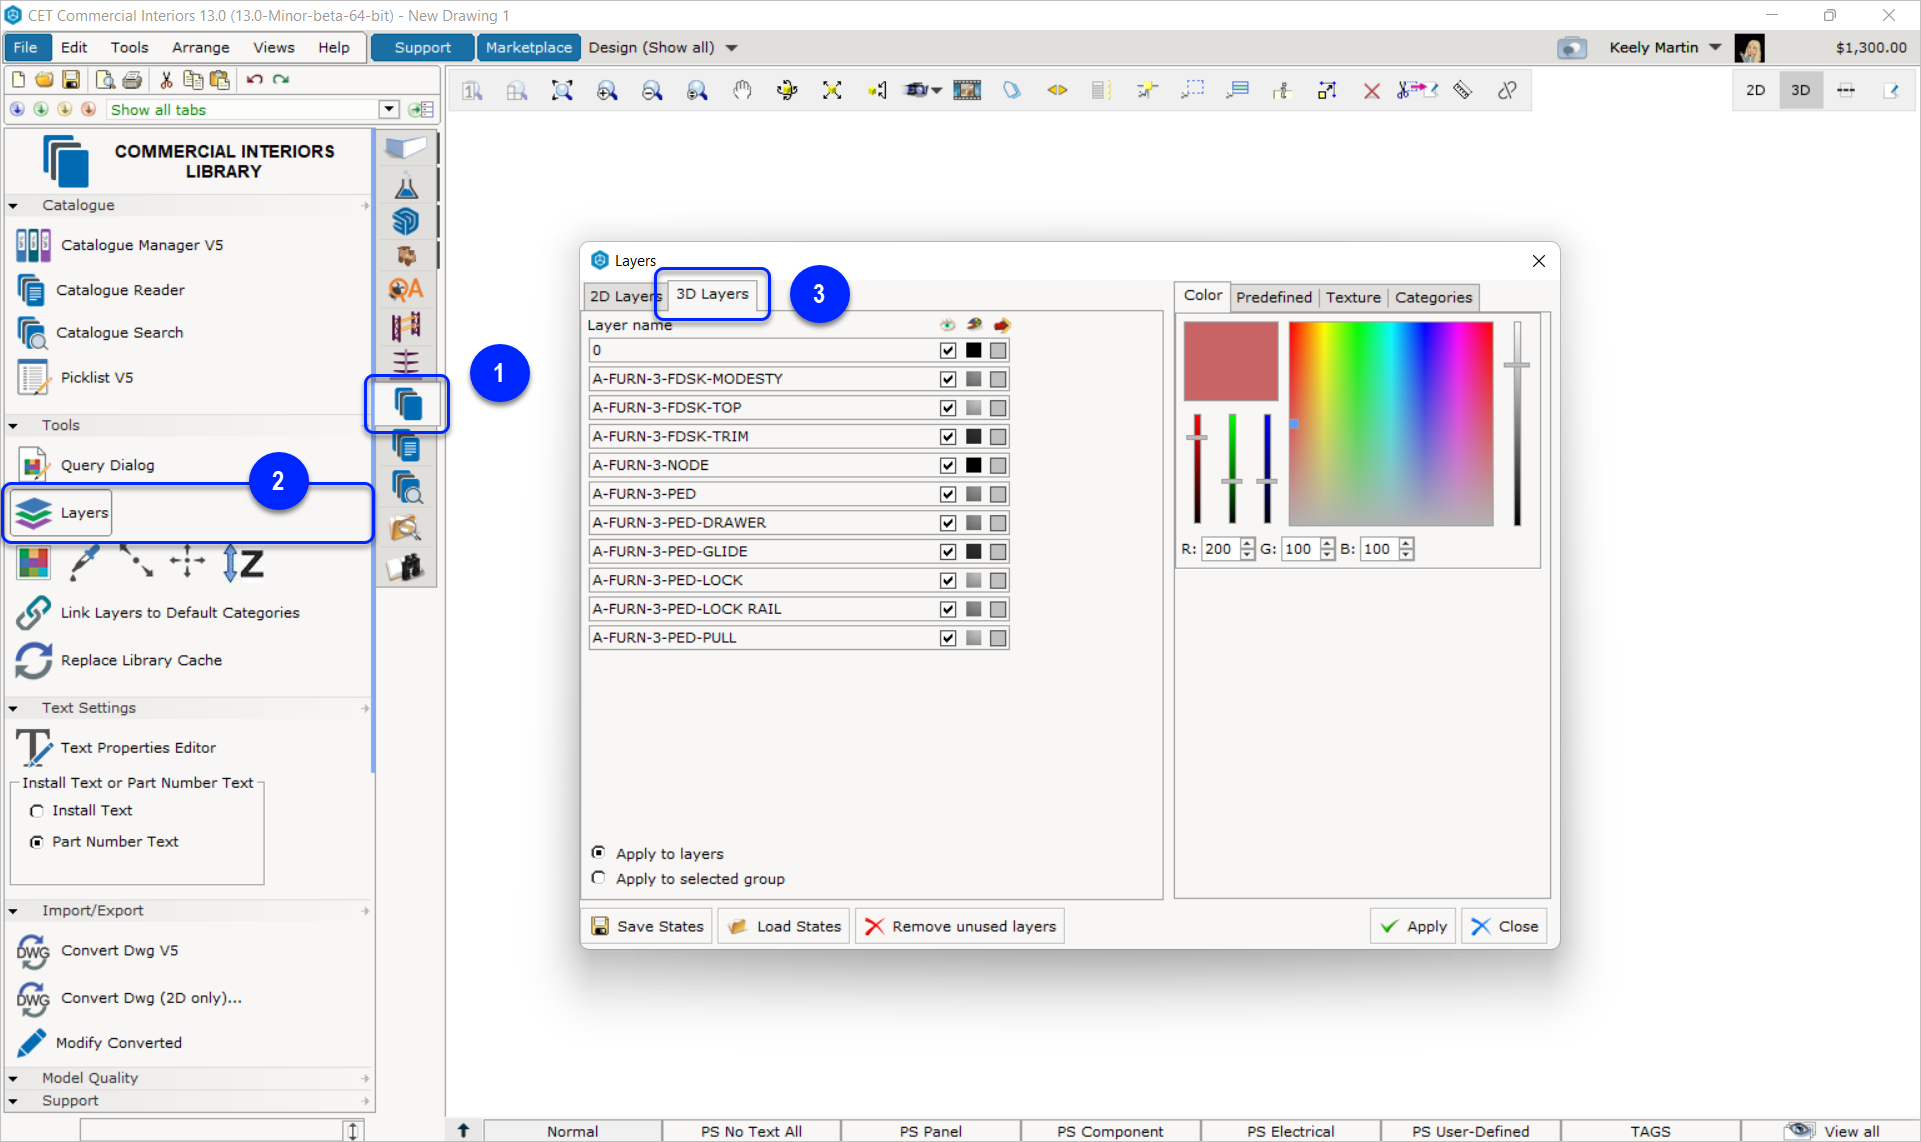Click the Remove unused layers button
1921x1142 pixels.
(959, 925)
